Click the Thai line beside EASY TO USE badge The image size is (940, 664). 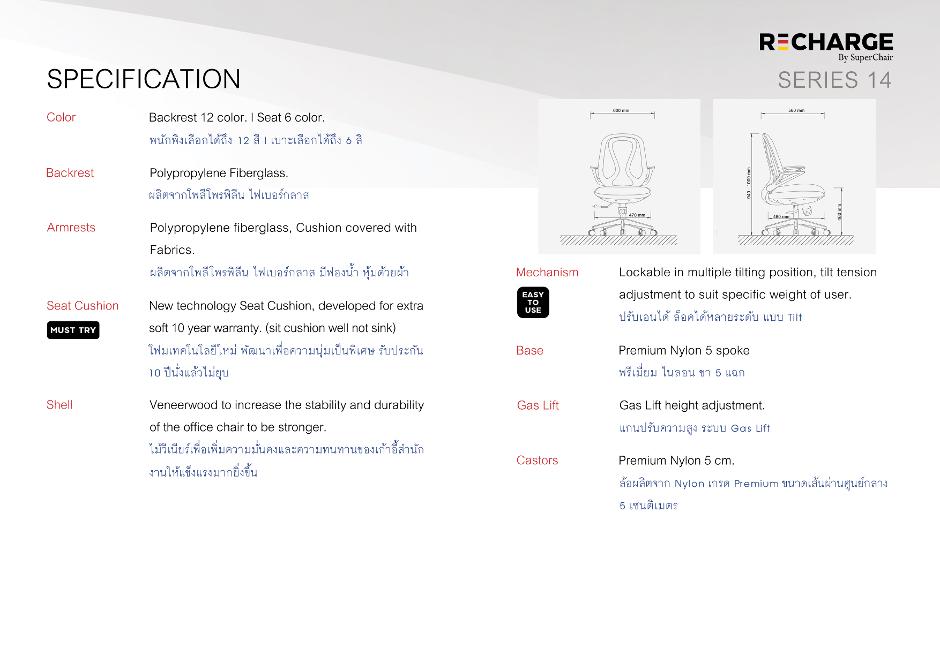point(710,317)
